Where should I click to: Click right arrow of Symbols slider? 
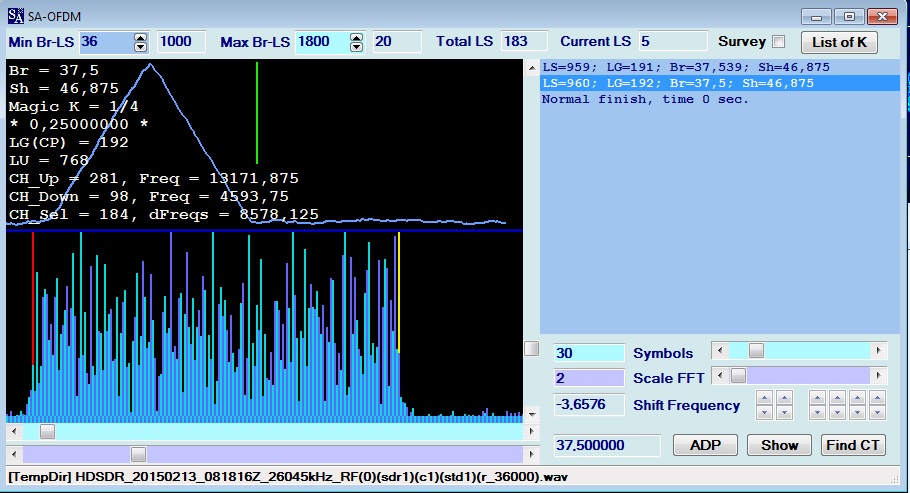pos(879,351)
